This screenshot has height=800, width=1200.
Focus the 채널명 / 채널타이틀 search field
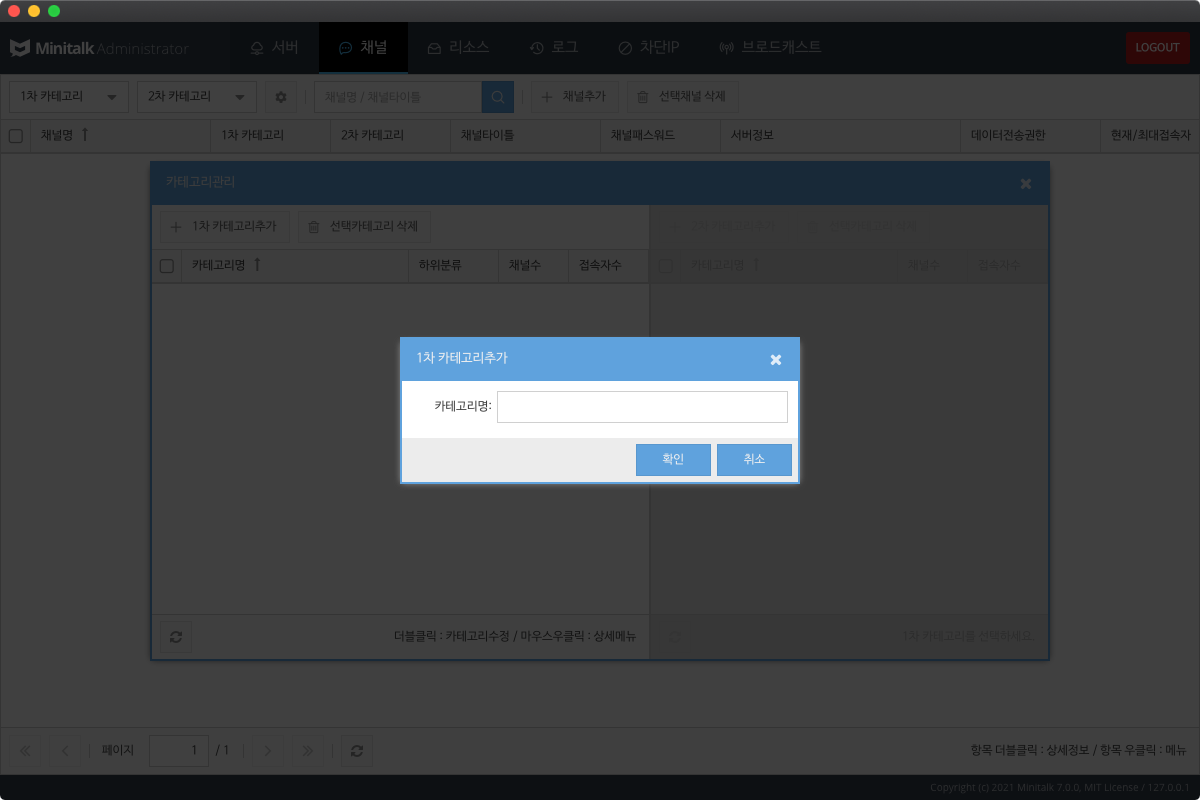[398, 97]
